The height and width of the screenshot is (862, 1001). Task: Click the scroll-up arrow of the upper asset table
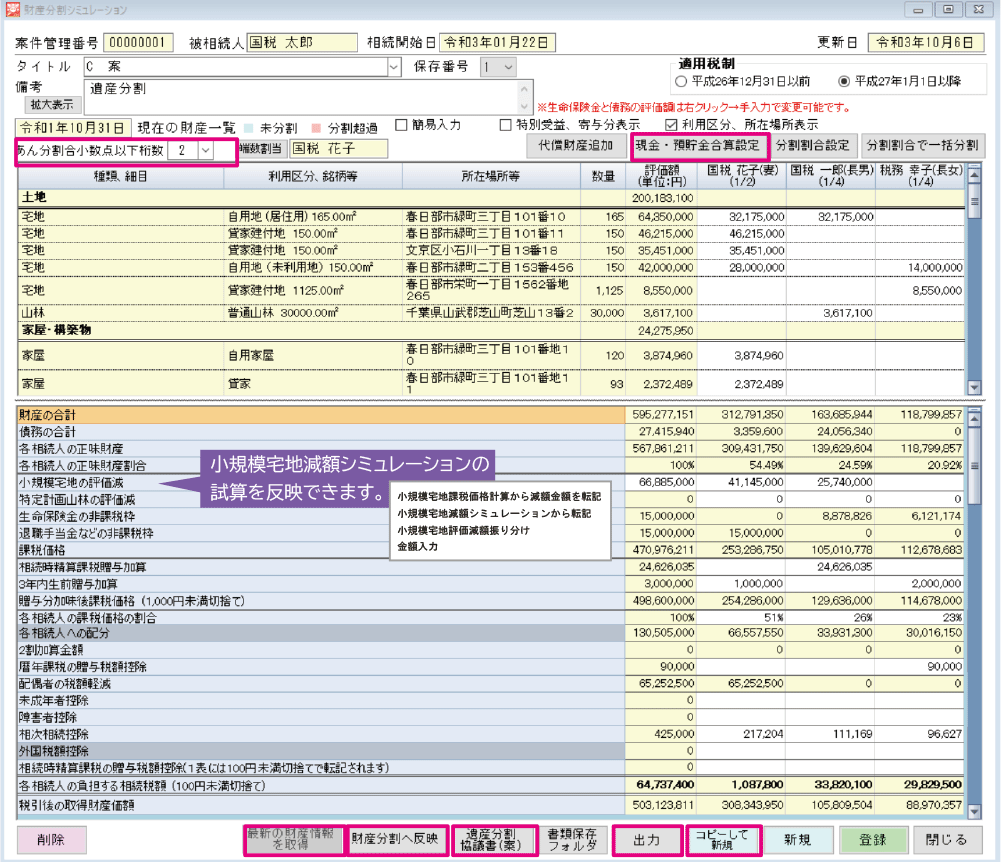tap(975, 174)
